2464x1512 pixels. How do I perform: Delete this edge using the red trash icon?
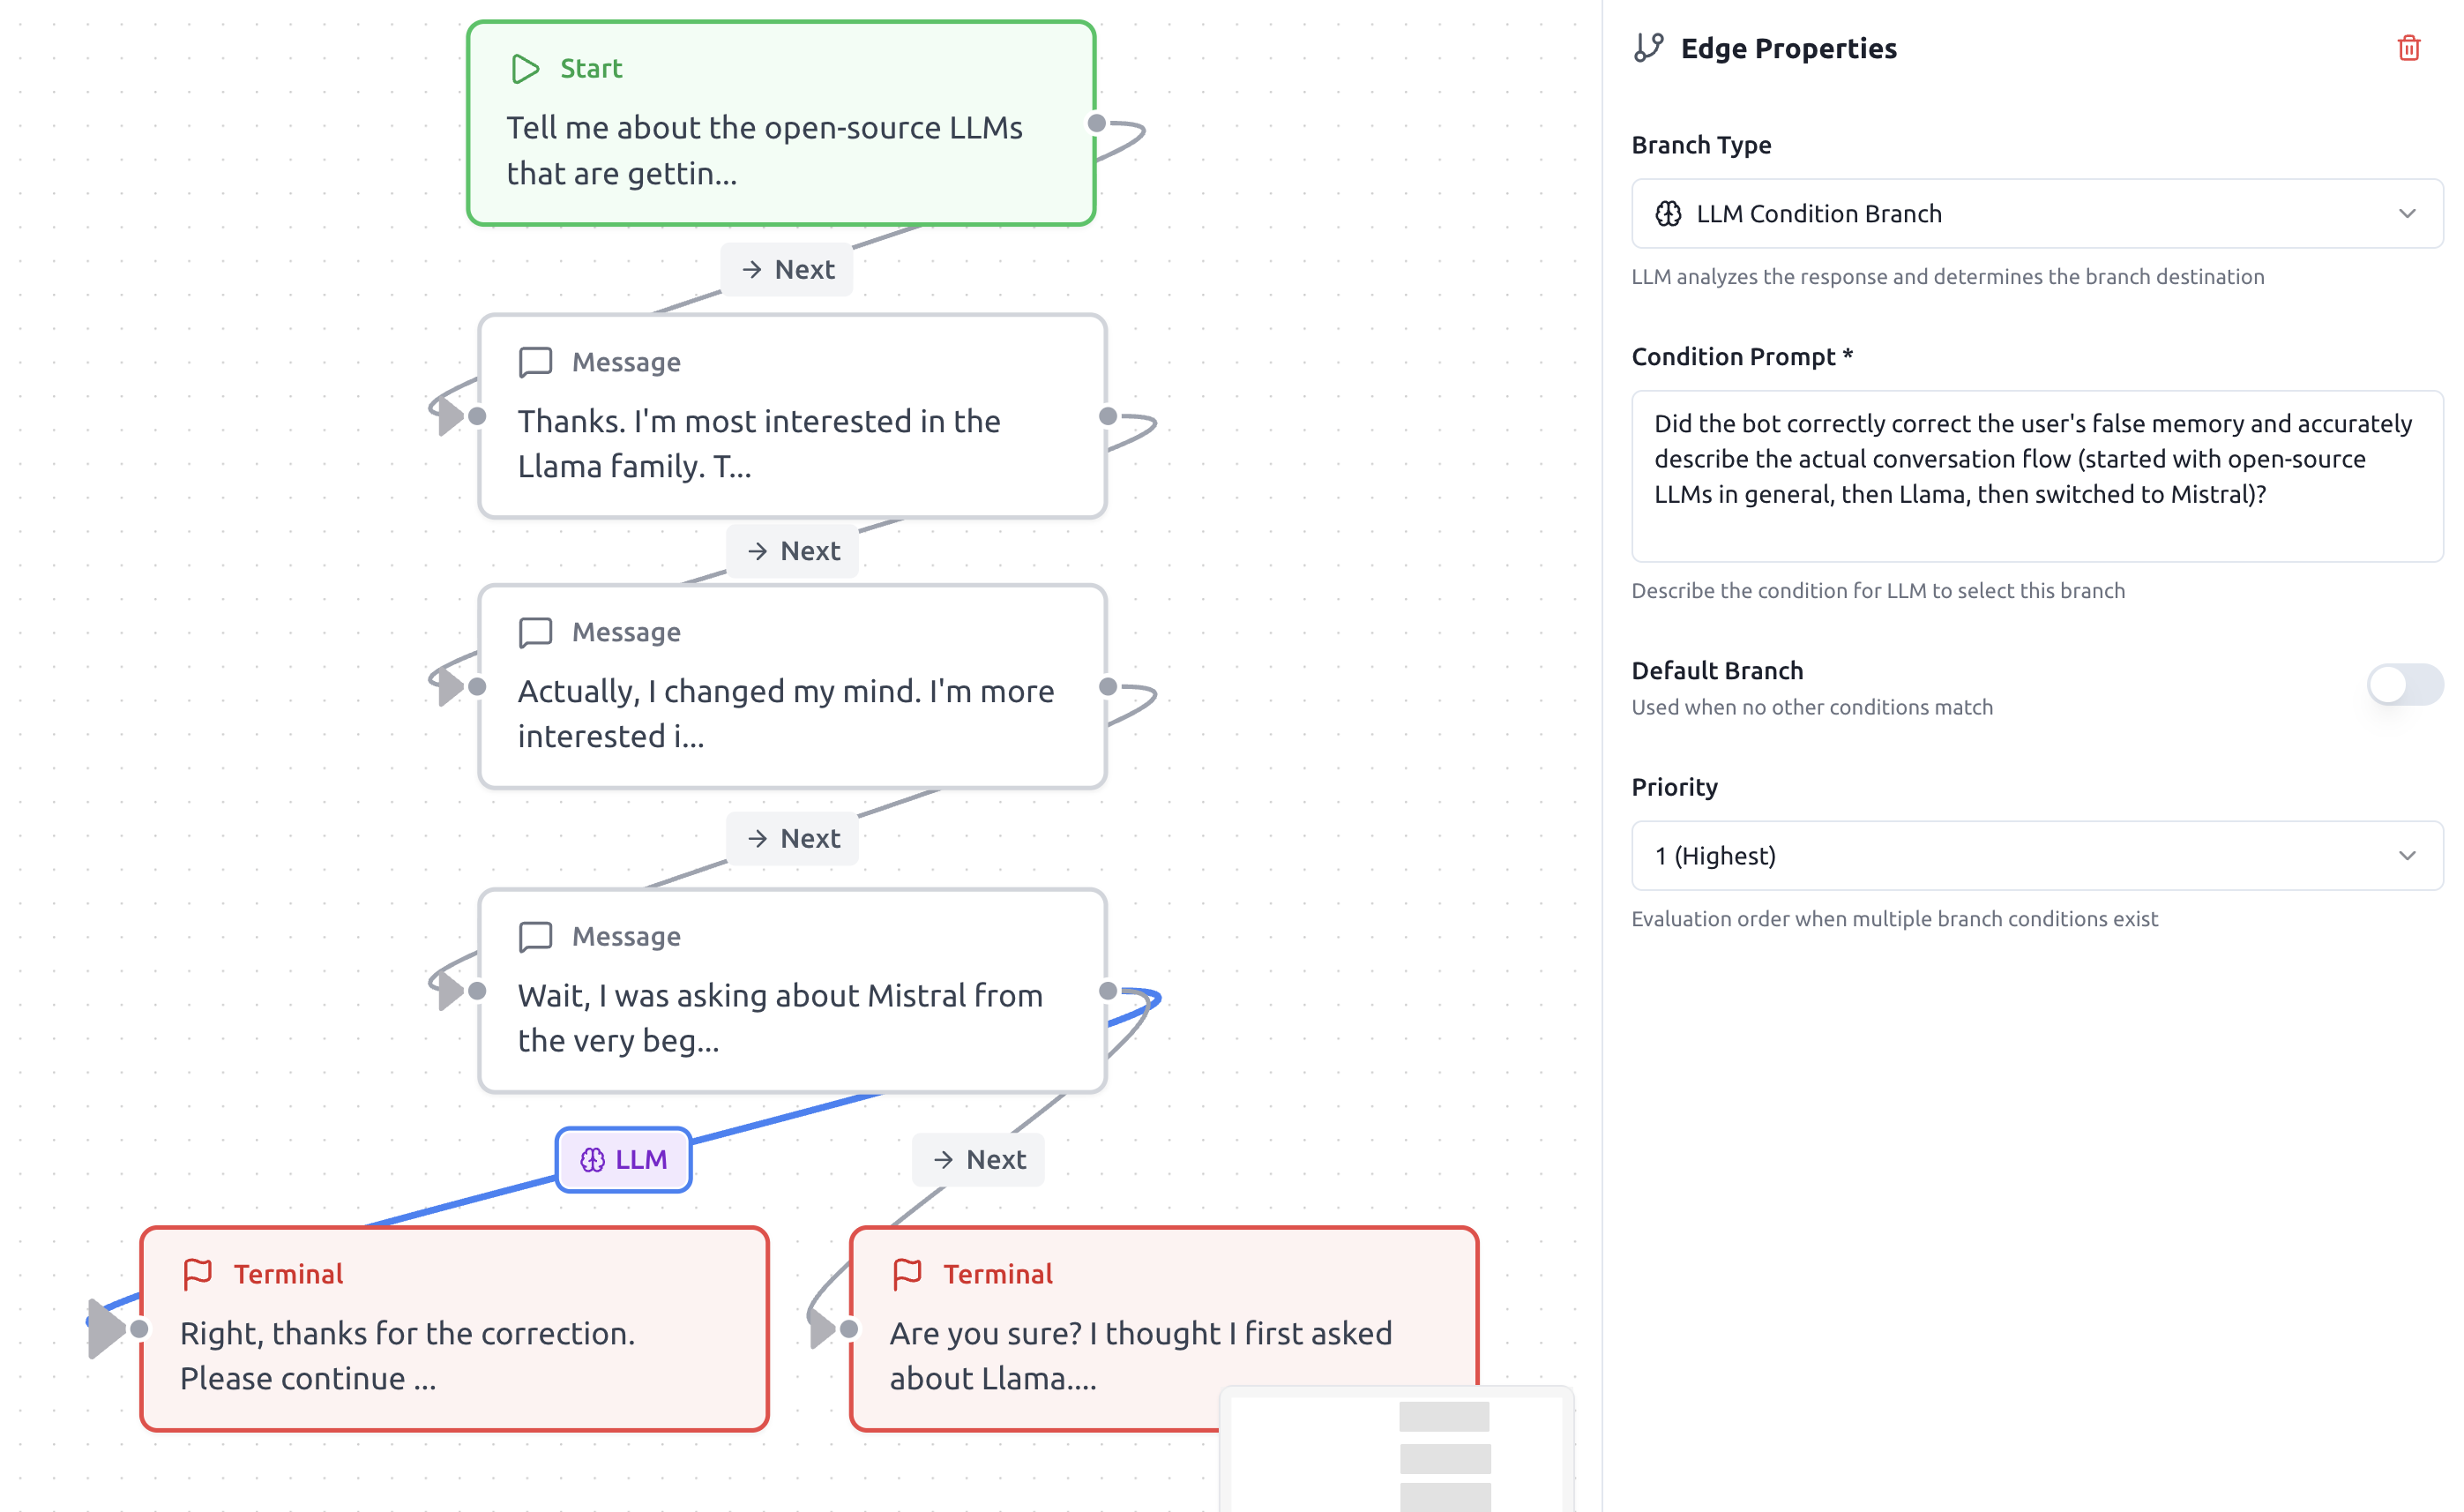pyautogui.click(x=2410, y=47)
